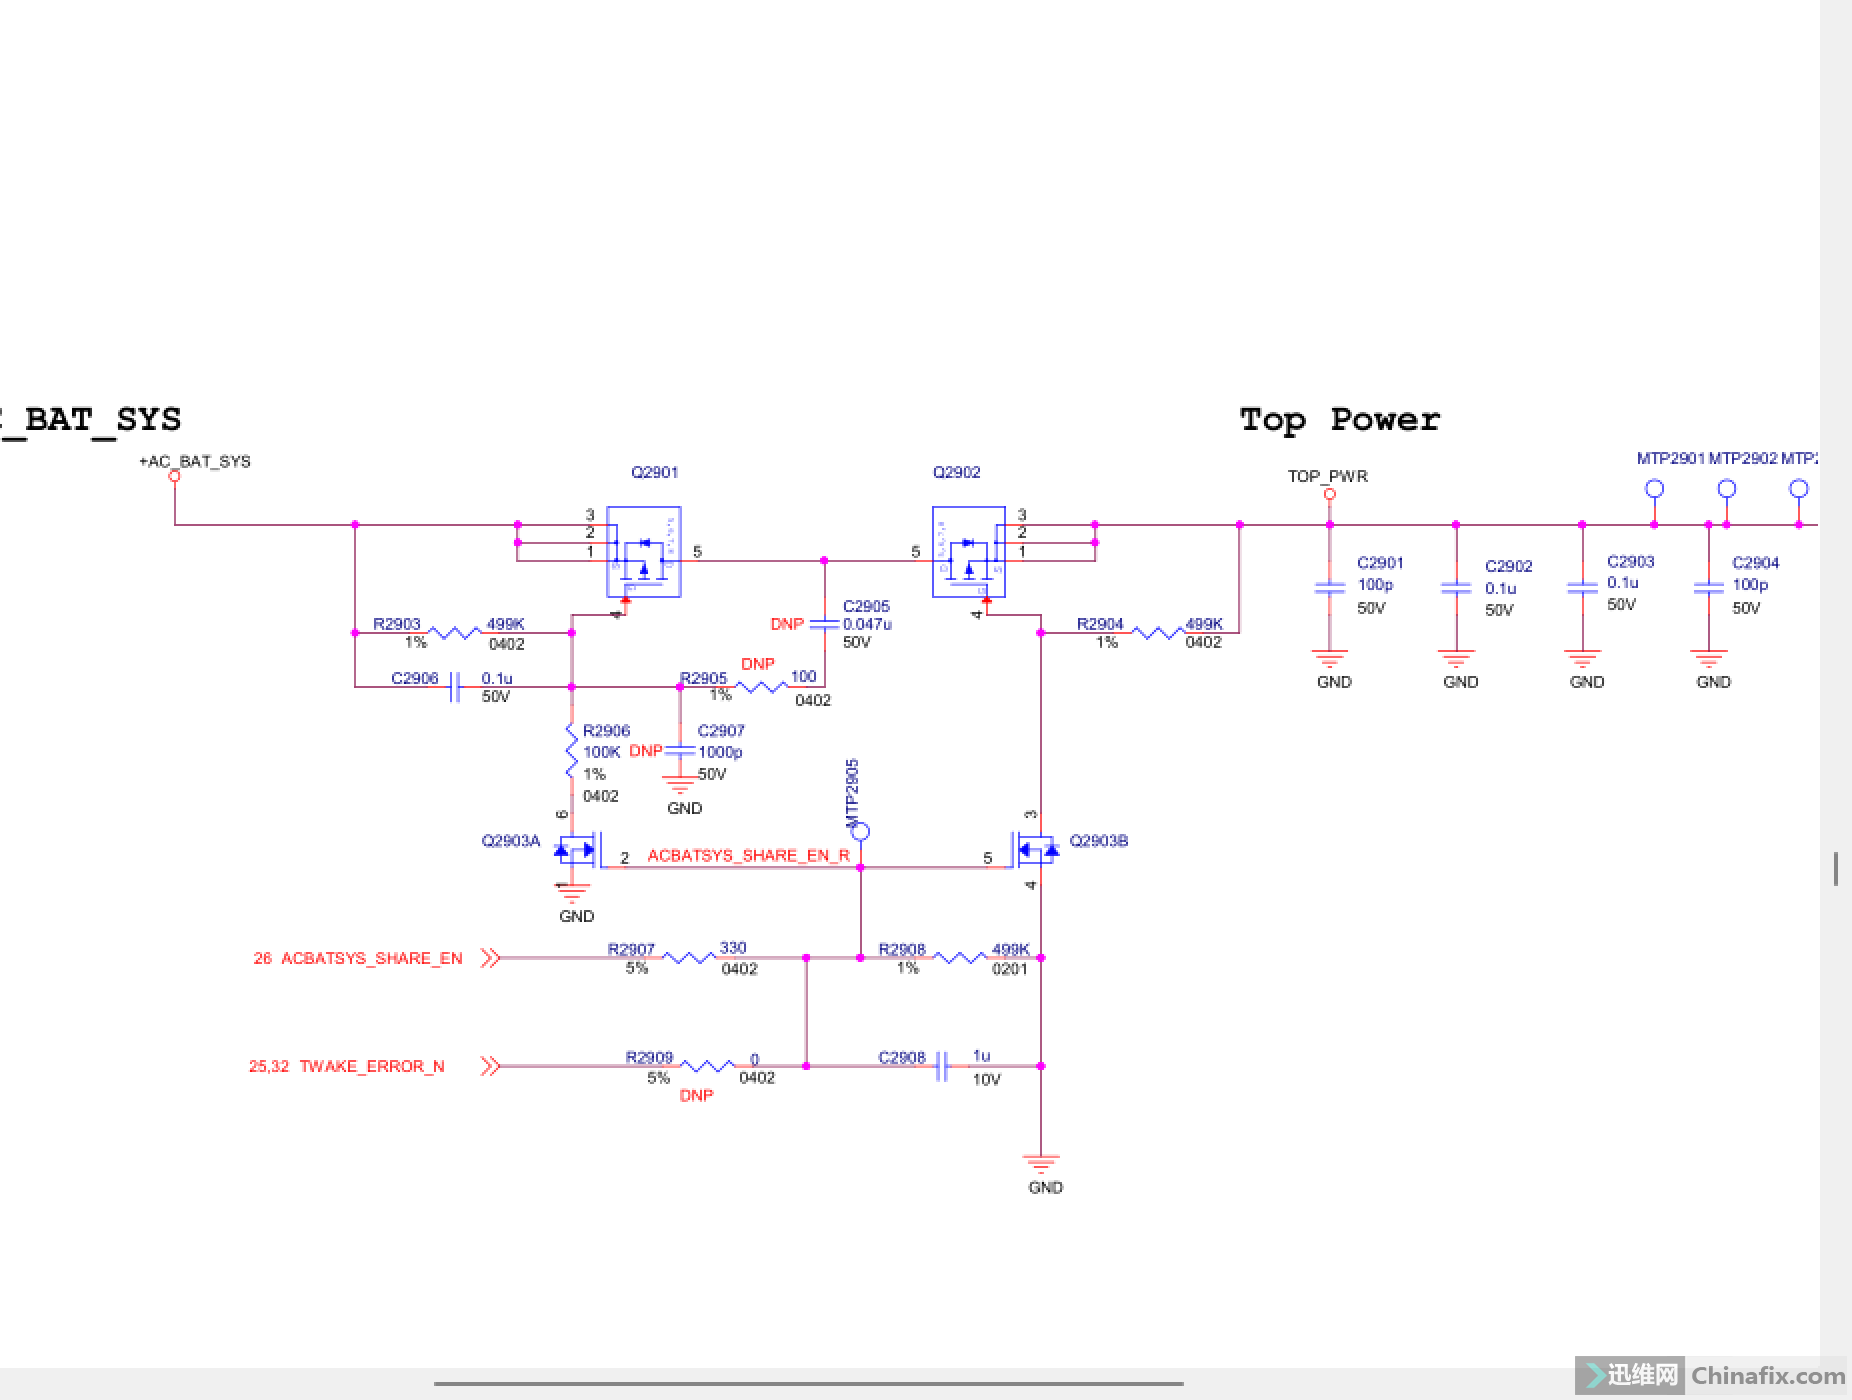Click the DNP label beside C2907
Image resolution: width=1852 pixels, height=1400 pixels.
(646, 751)
